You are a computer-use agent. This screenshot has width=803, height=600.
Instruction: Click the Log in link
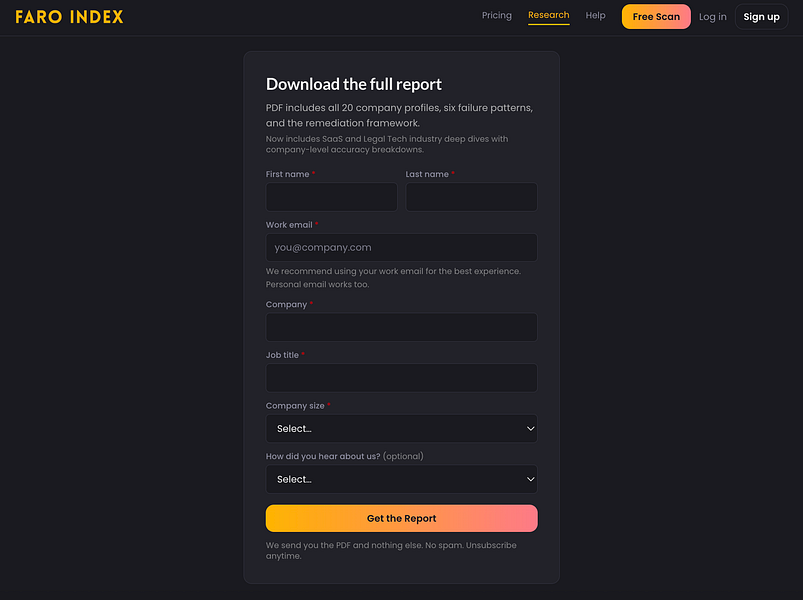coord(712,17)
